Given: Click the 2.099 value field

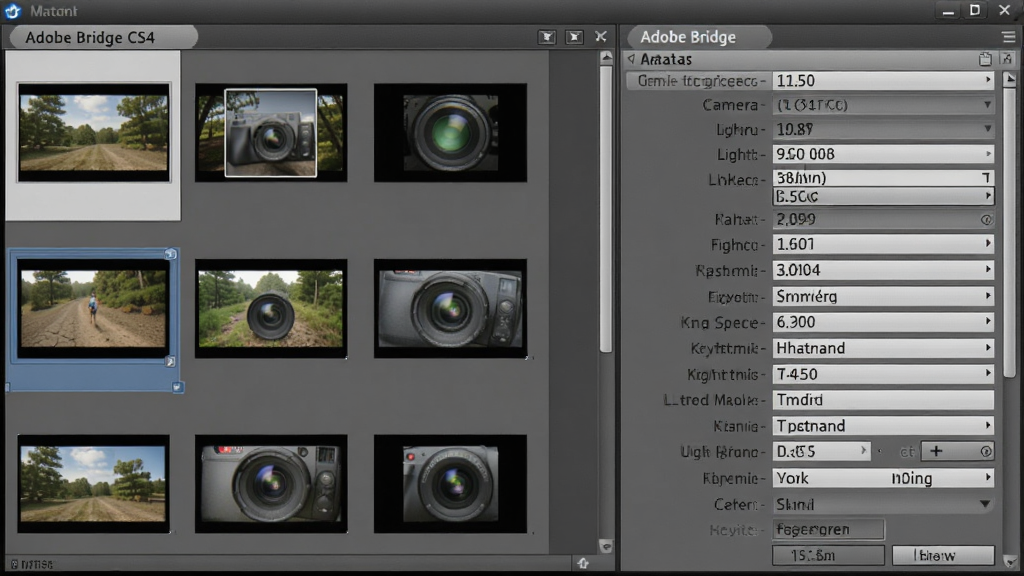Looking at the screenshot, I should coord(883,219).
